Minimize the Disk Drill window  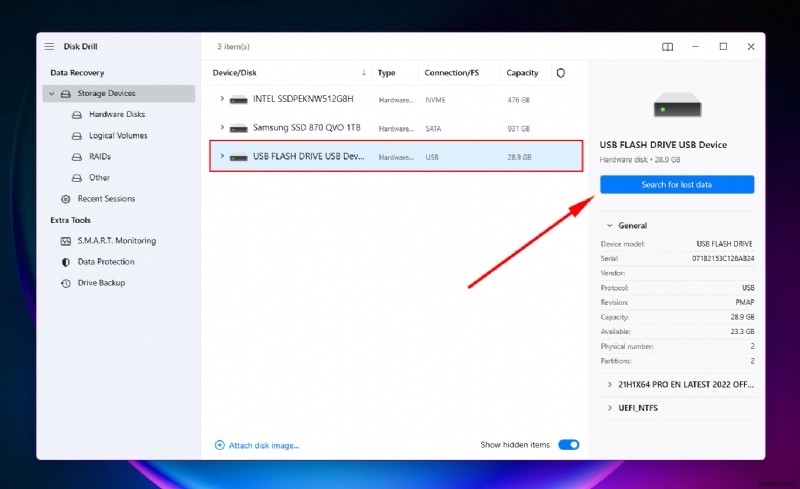695,46
